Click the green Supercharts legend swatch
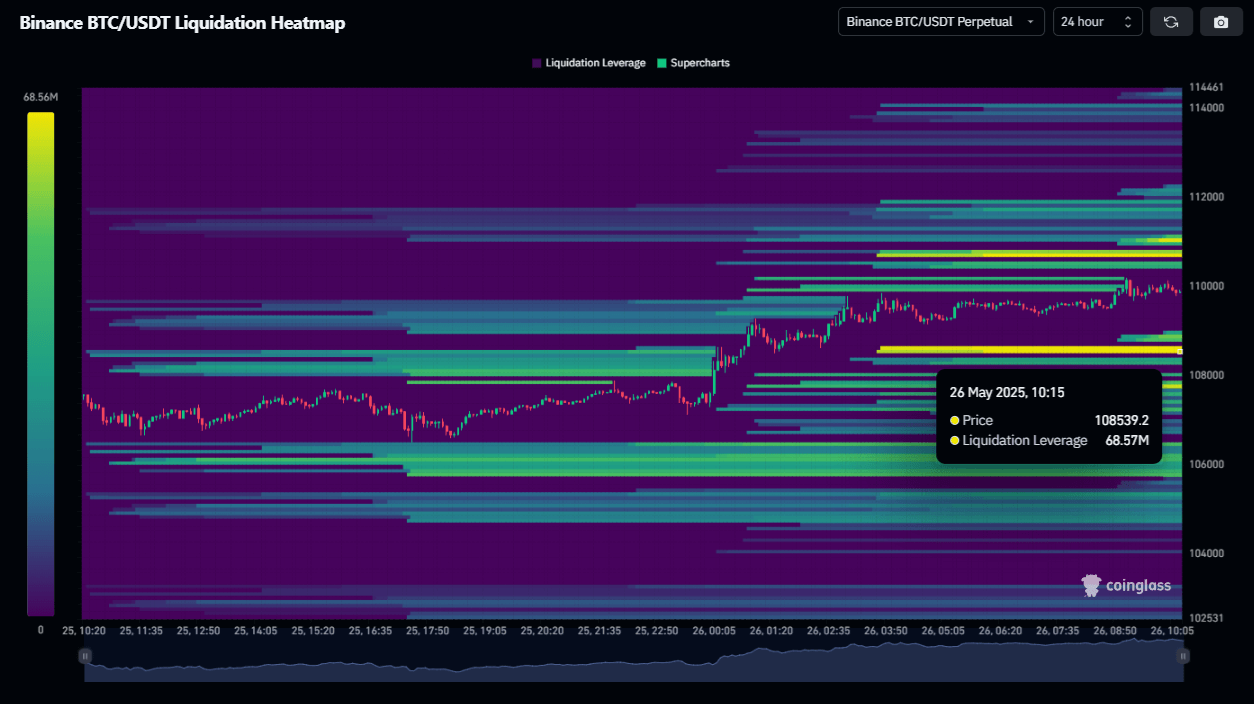1254x704 pixels. (x=661, y=63)
